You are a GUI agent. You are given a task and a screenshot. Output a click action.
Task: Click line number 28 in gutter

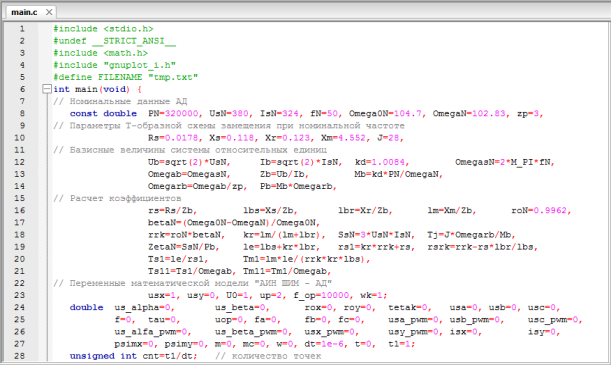19,356
